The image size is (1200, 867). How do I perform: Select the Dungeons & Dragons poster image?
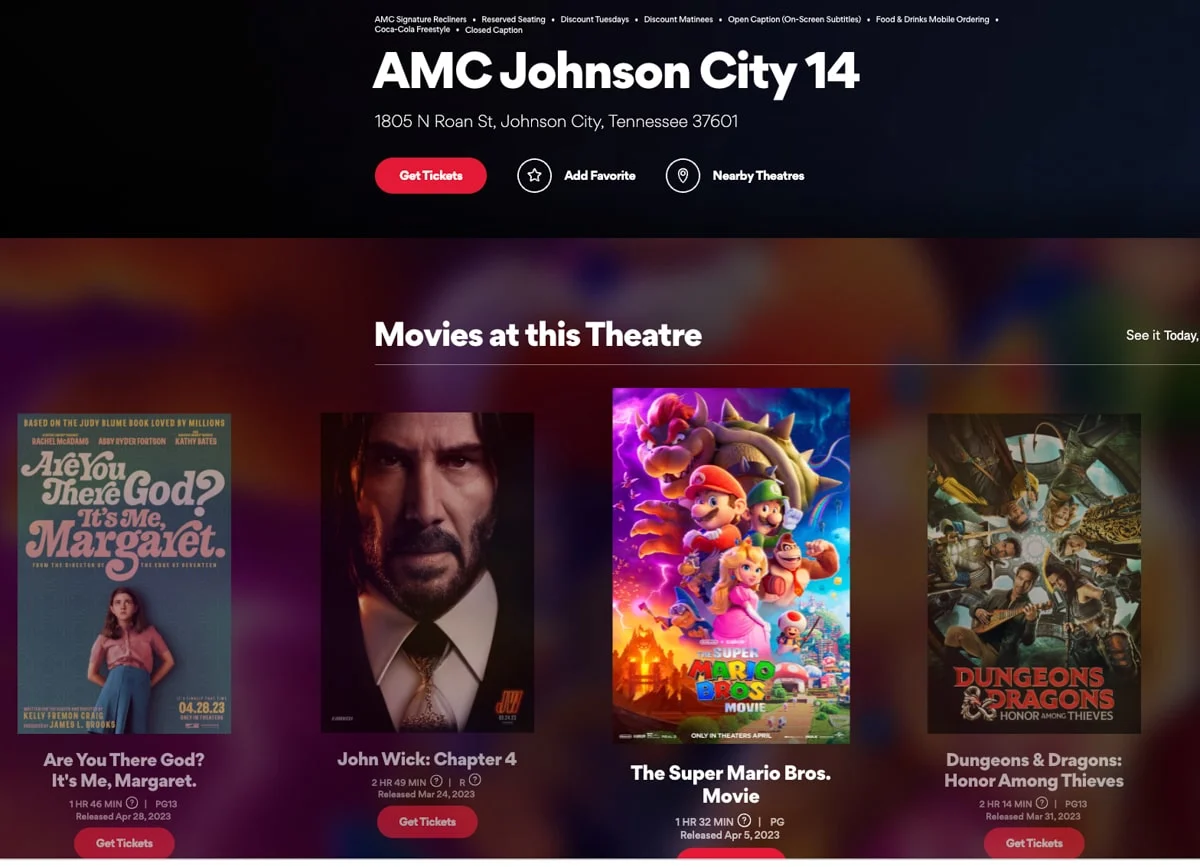click(x=1034, y=573)
